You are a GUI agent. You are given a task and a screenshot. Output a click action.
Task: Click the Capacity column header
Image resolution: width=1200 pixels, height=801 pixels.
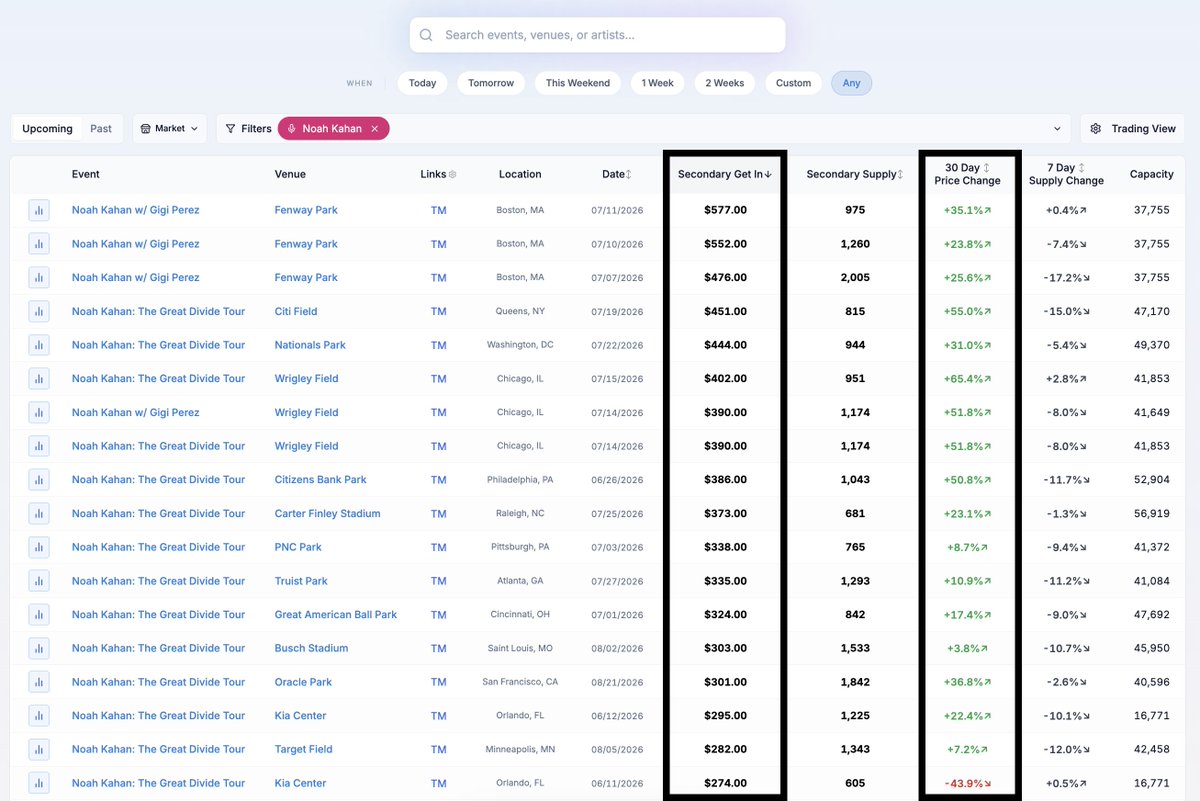(x=1152, y=174)
